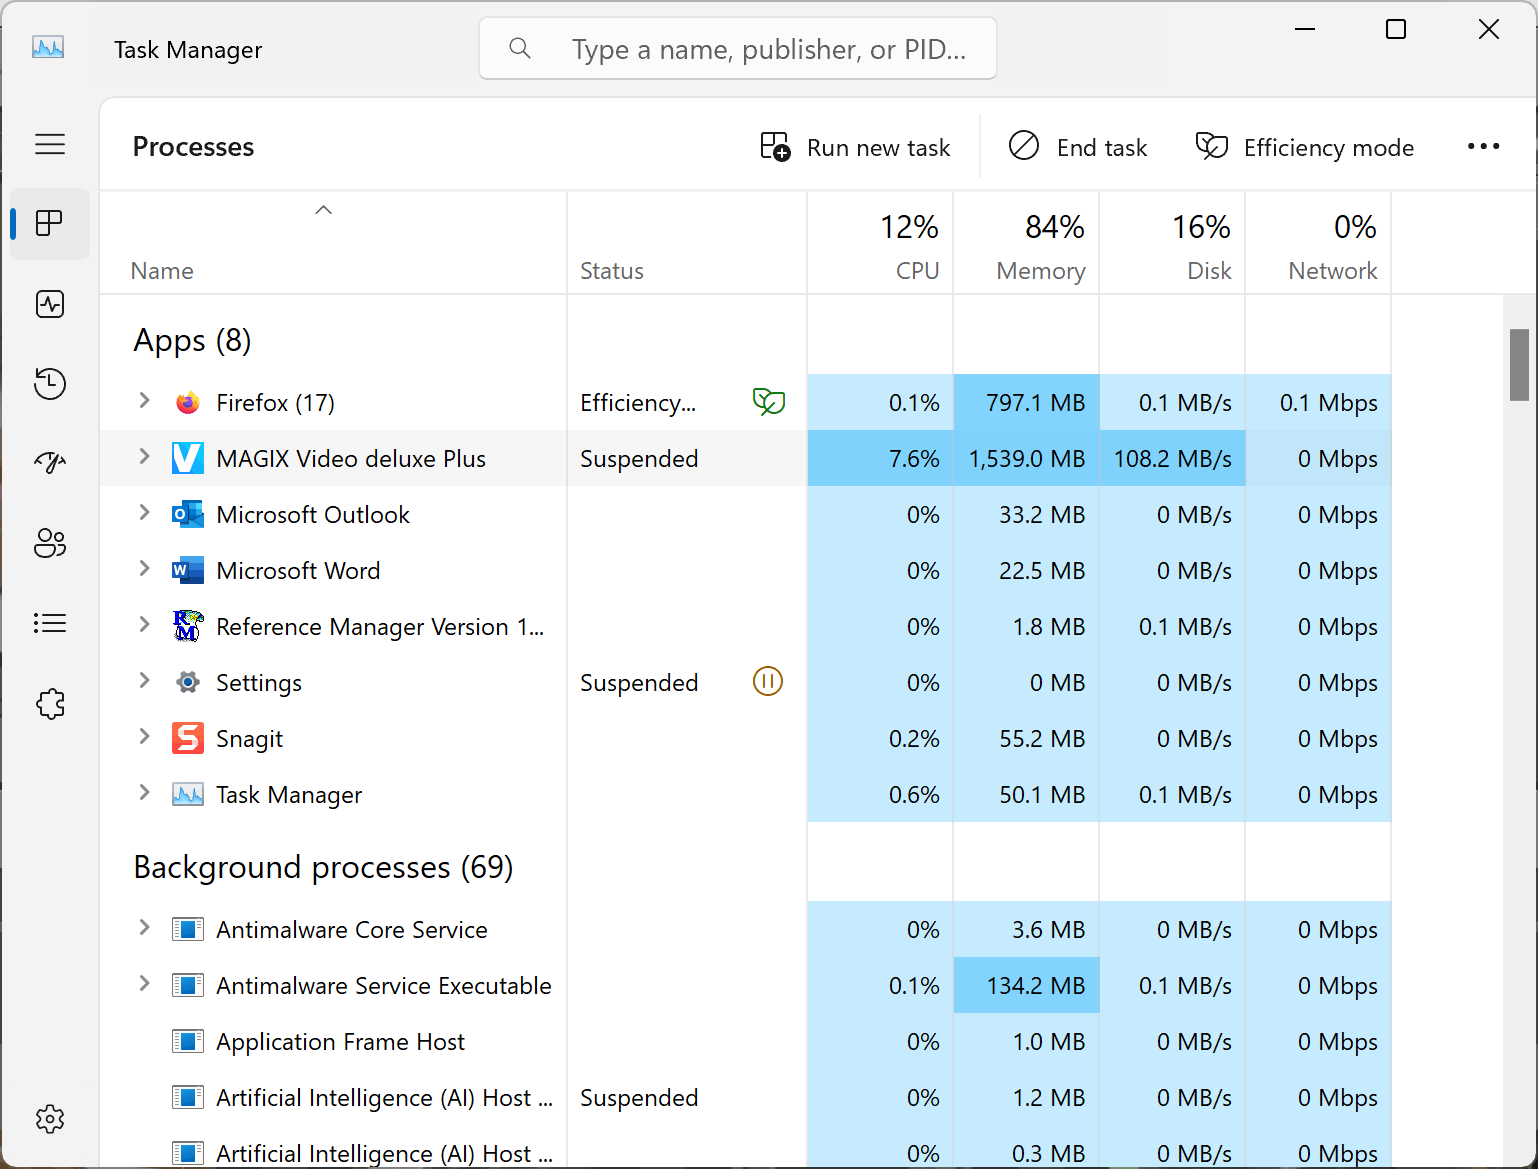Open Task Manager settings gear
This screenshot has width=1538, height=1169.
[x=50, y=1118]
